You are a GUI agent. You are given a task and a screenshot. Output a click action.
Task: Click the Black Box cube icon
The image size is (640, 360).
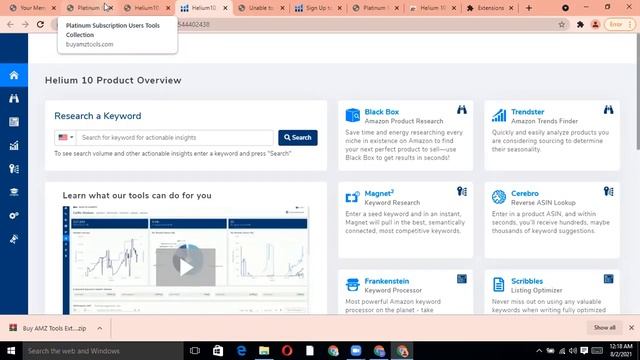(353, 116)
